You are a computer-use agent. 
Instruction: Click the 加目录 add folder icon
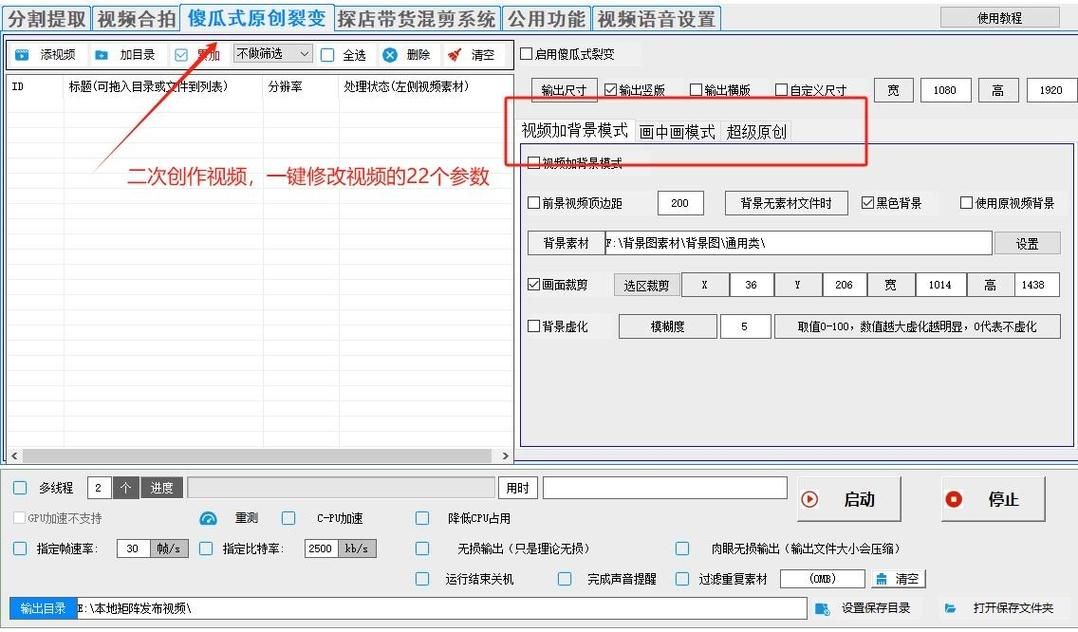tap(101, 55)
